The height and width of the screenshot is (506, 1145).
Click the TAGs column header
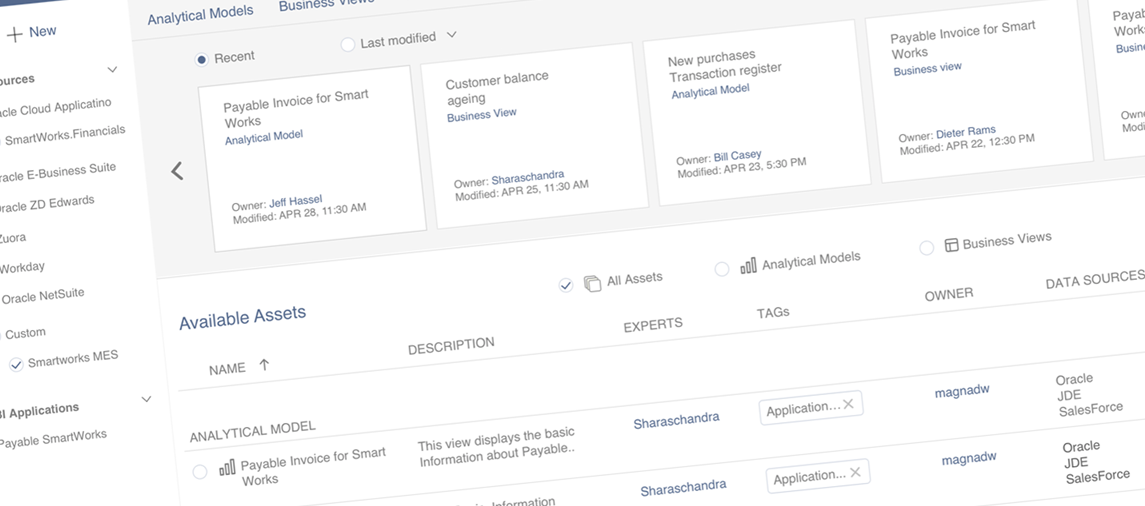tap(773, 313)
